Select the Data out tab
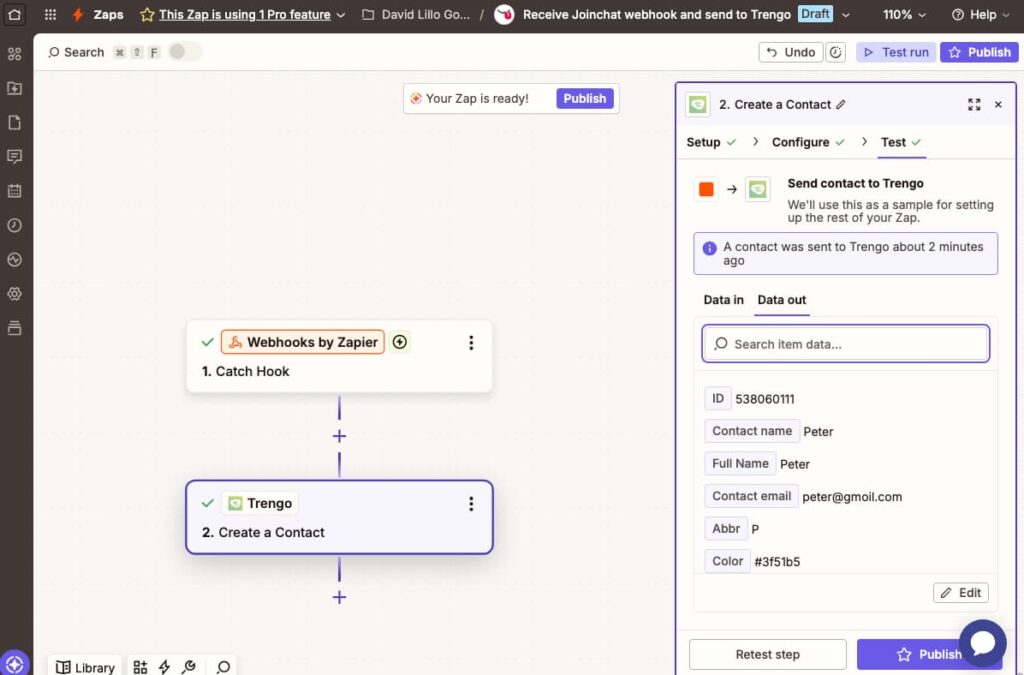This screenshot has height=675, width=1024. point(782,300)
